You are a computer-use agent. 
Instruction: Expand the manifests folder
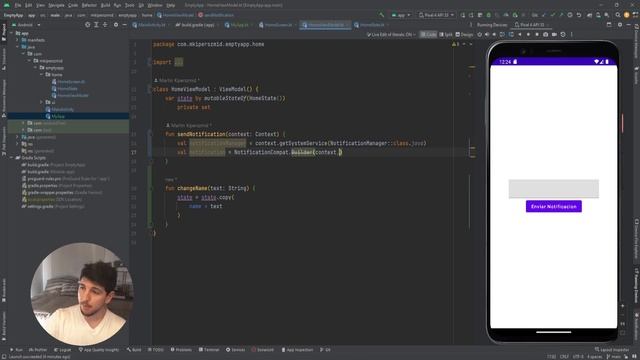18,40
